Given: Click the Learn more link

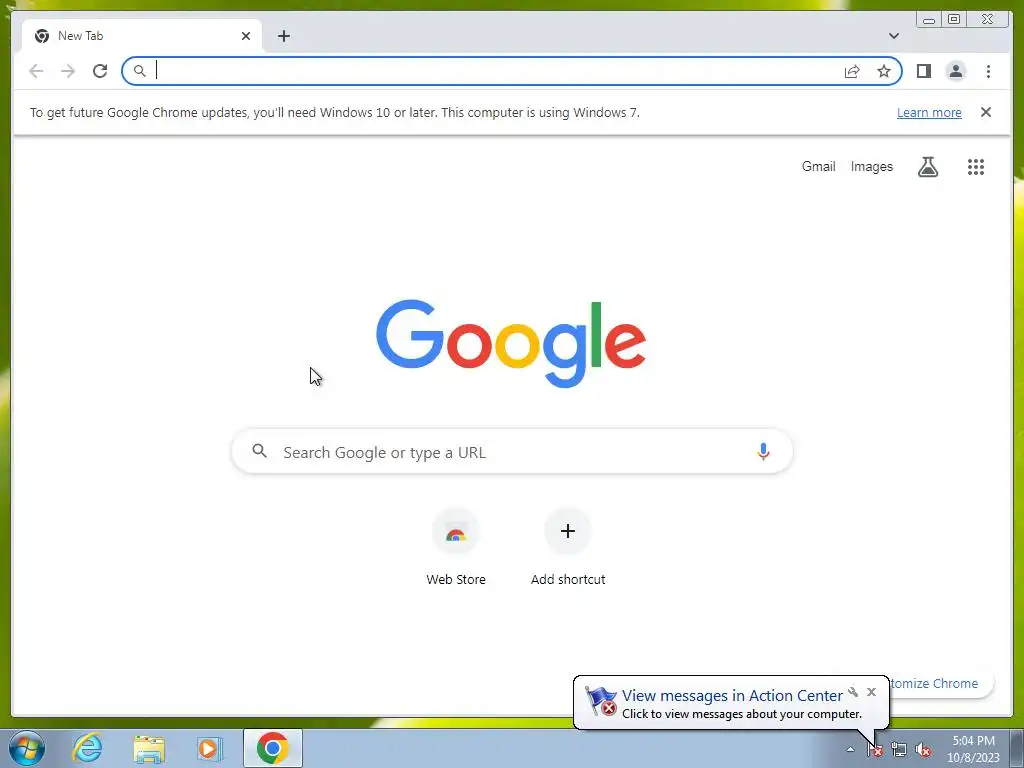Looking at the screenshot, I should [x=929, y=112].
